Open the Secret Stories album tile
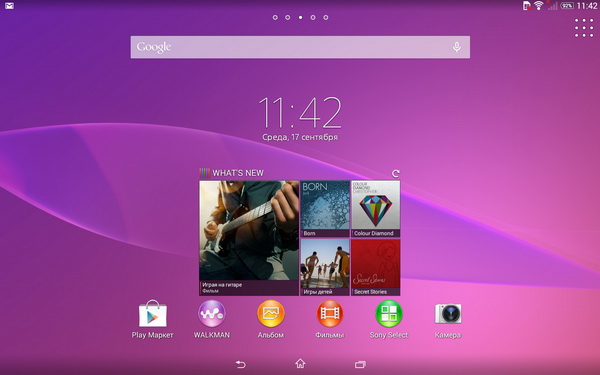600x375 pixels. (376, 267)
